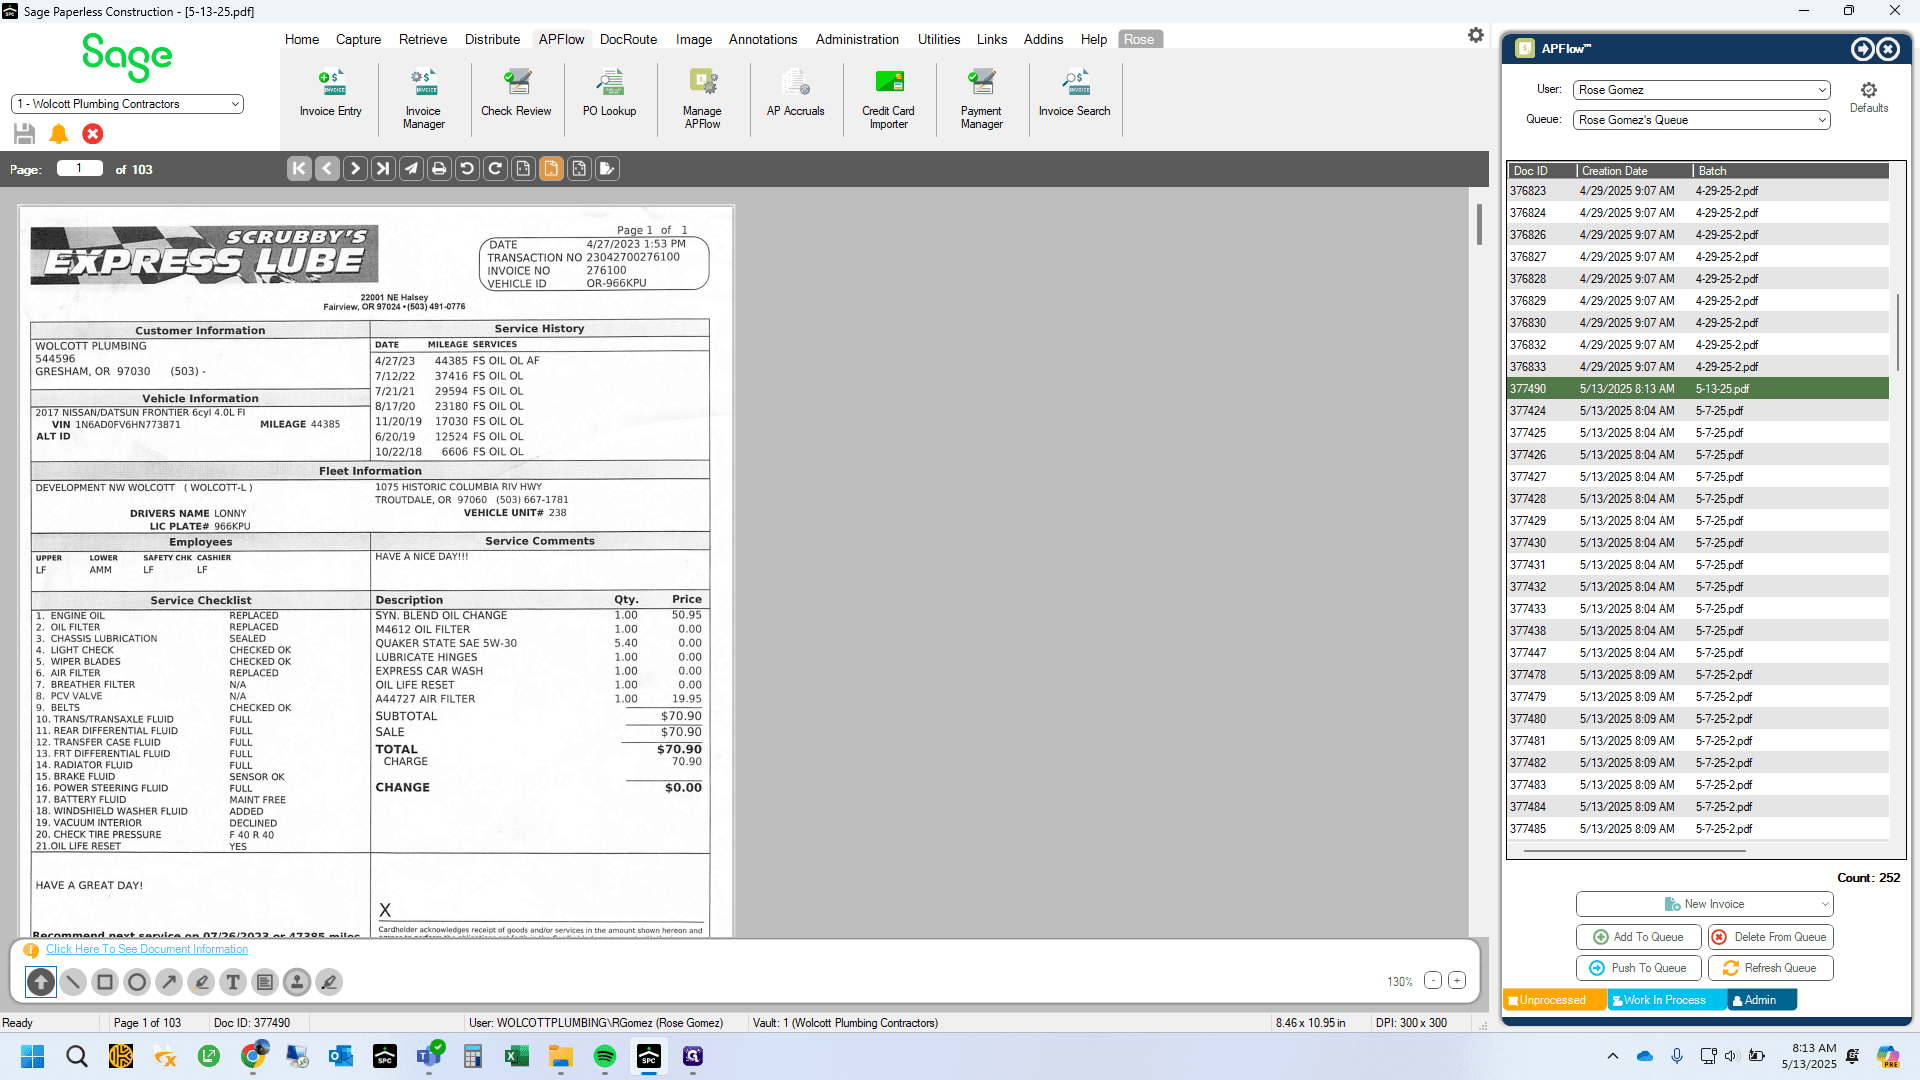
Task: Click the edit document page icon
Action: 607,169
